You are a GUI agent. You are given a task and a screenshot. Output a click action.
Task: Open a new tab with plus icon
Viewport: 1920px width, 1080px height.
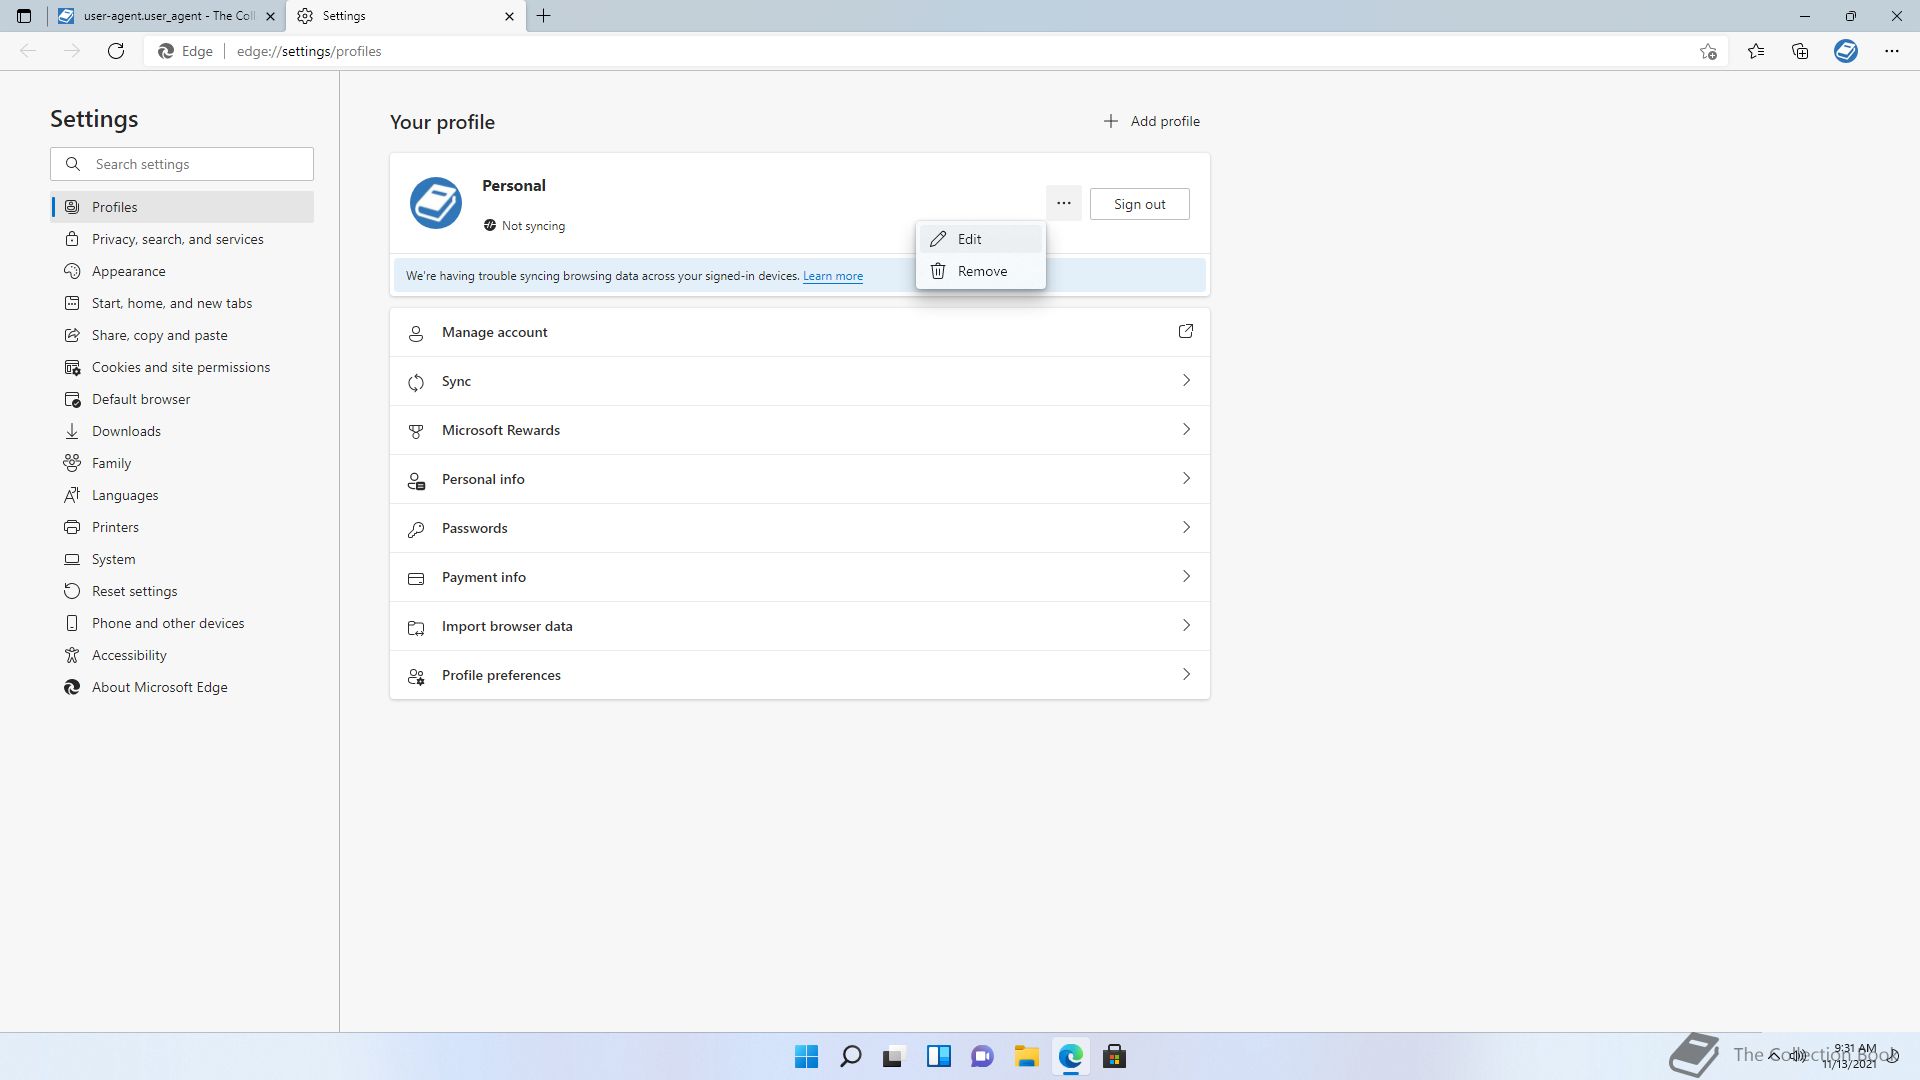(x=544, y=16)
